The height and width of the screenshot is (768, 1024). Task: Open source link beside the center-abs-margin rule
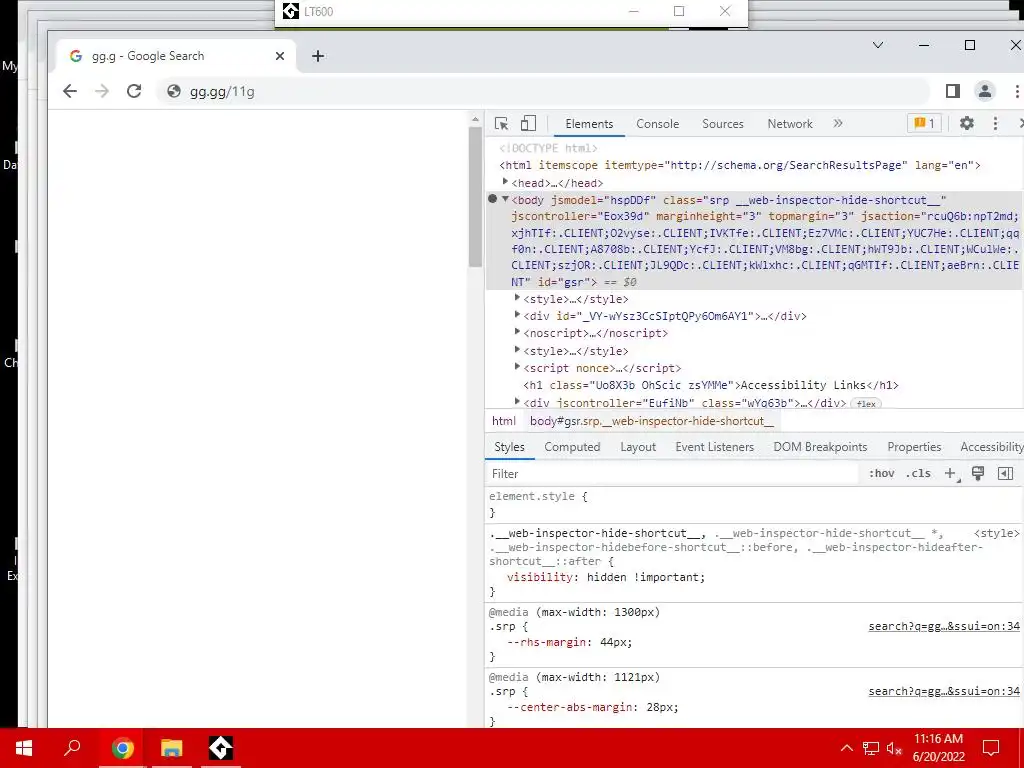pyautogui.click(x=944, y=691)
